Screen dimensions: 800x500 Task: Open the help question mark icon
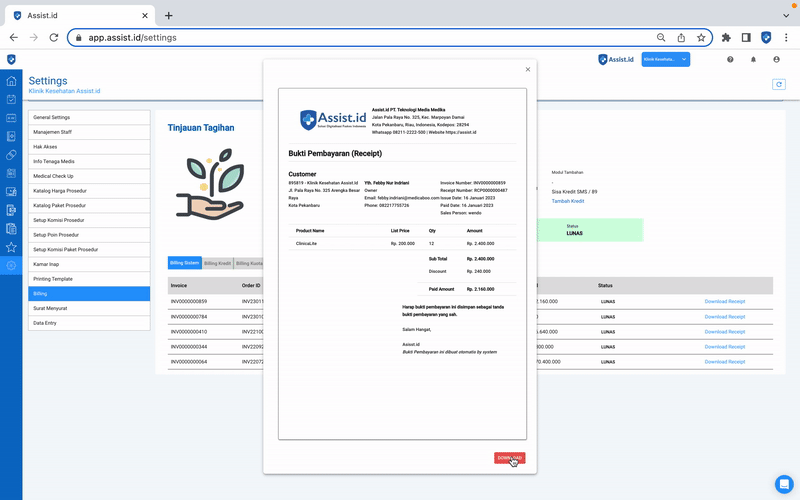click(x=730, y=60)
